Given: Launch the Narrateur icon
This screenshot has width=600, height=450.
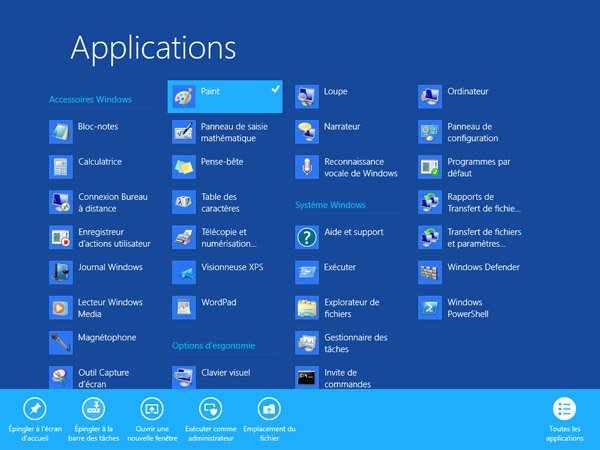Looking at the screenshot, I should click(307, 132).
